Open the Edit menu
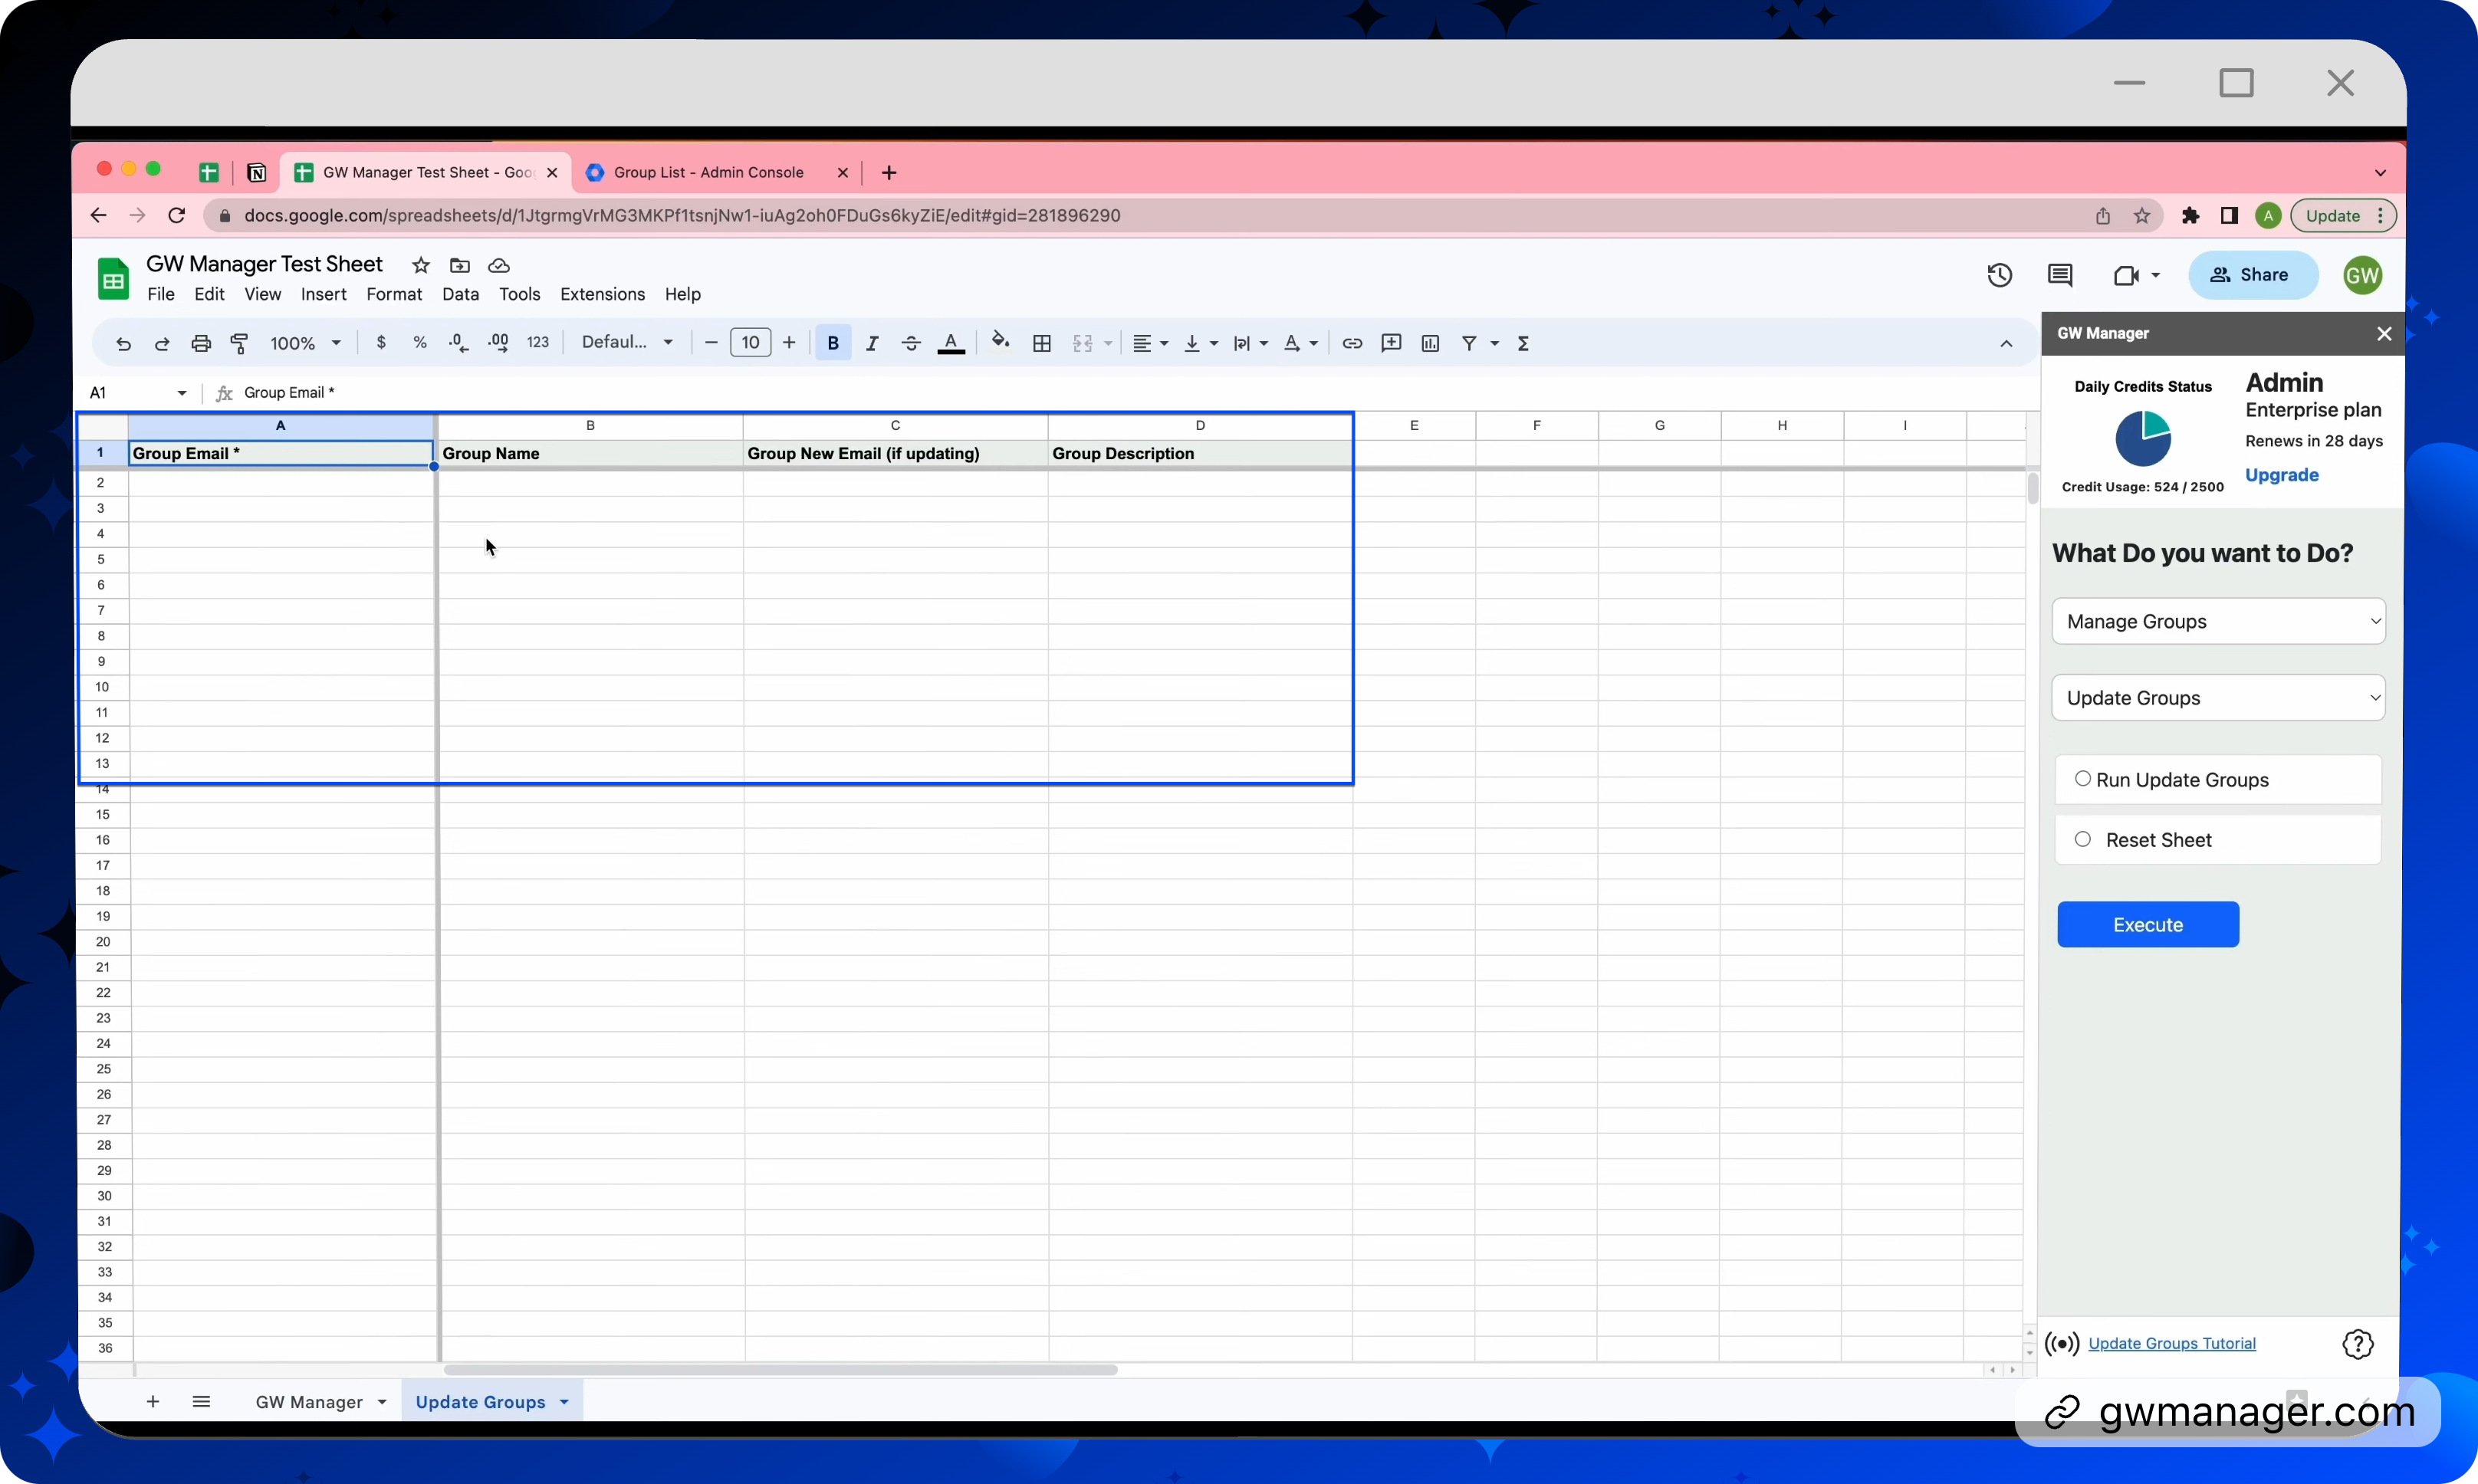 (209, 294)
